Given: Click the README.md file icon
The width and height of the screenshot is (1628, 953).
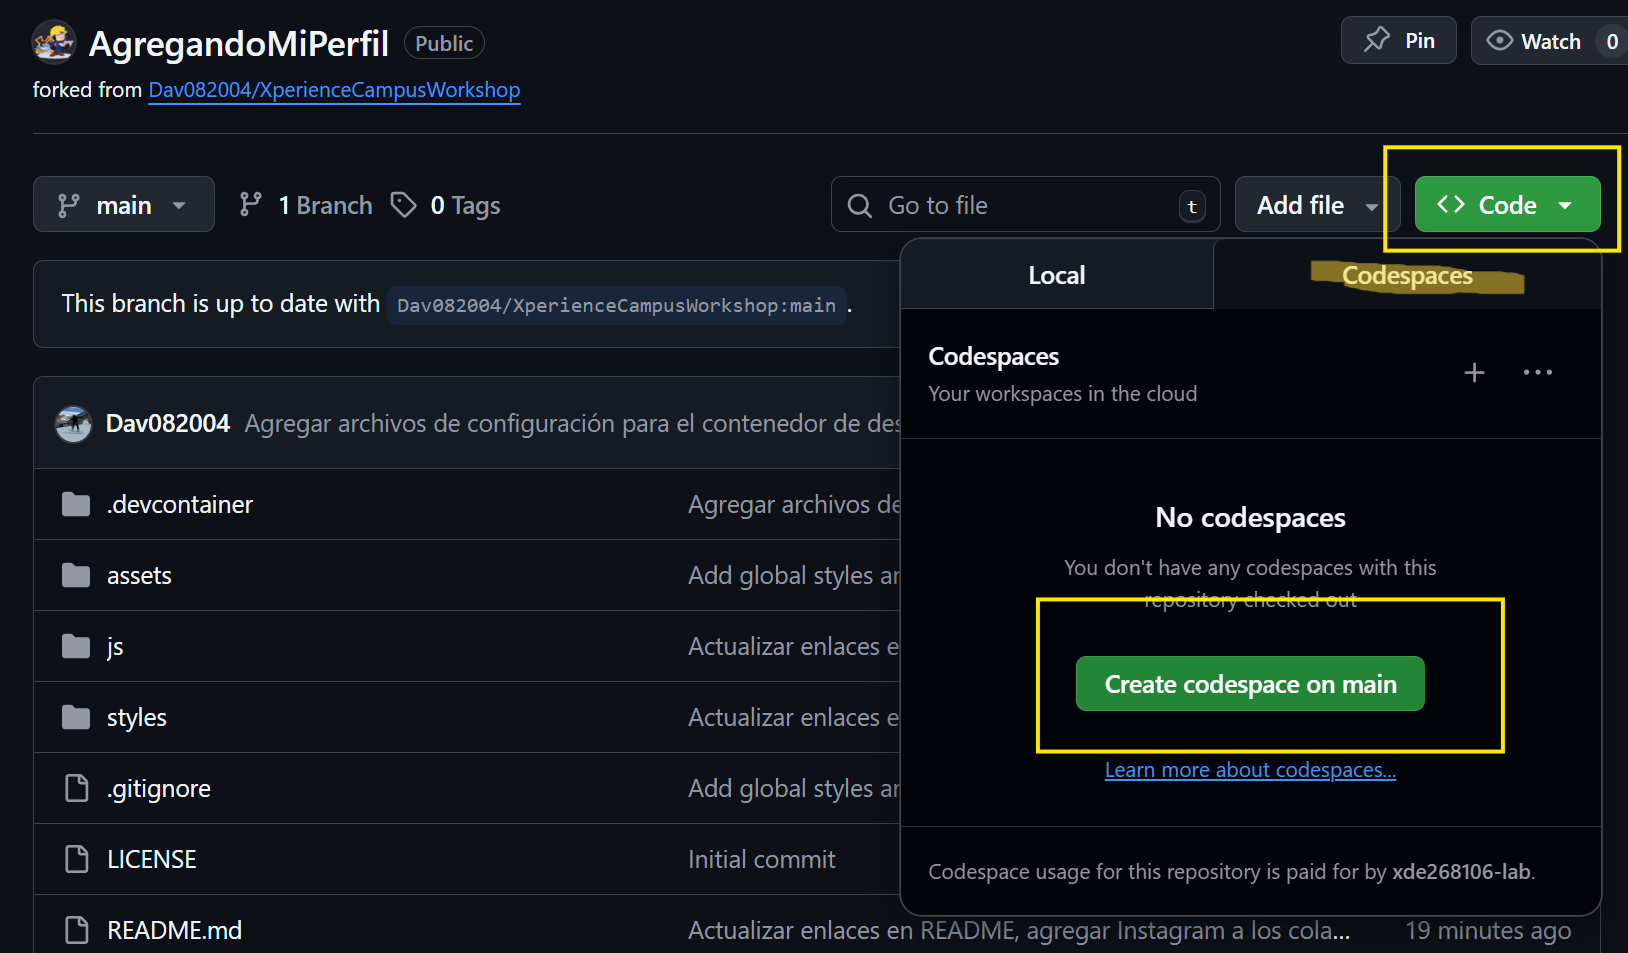Looking at the screenshot, I should coord(76,929).
